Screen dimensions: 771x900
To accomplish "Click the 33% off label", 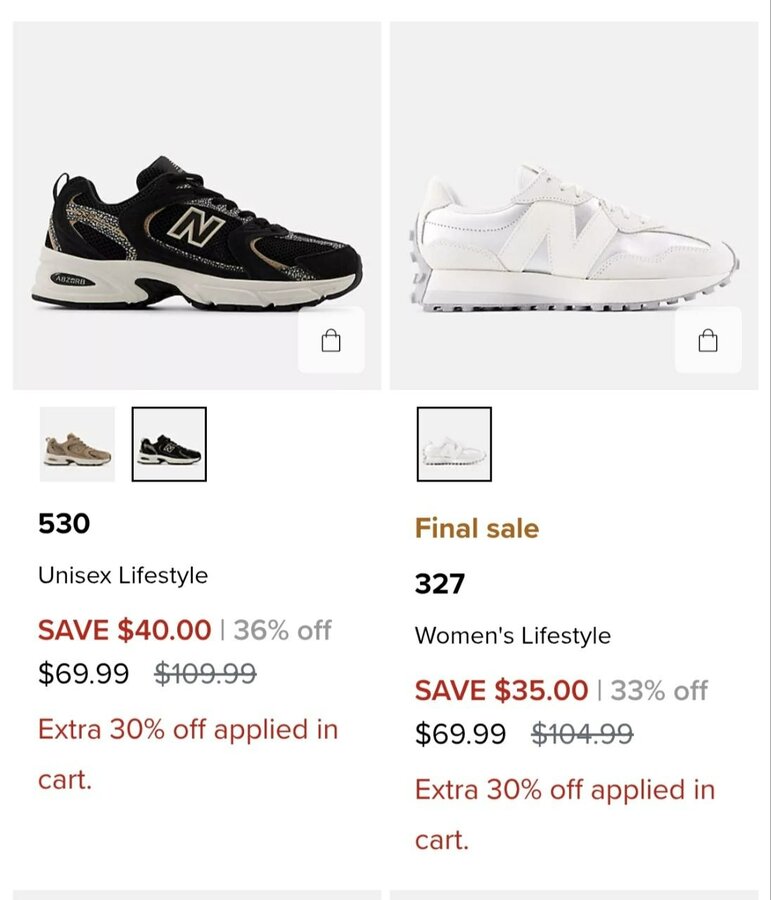I will (659, 690).
